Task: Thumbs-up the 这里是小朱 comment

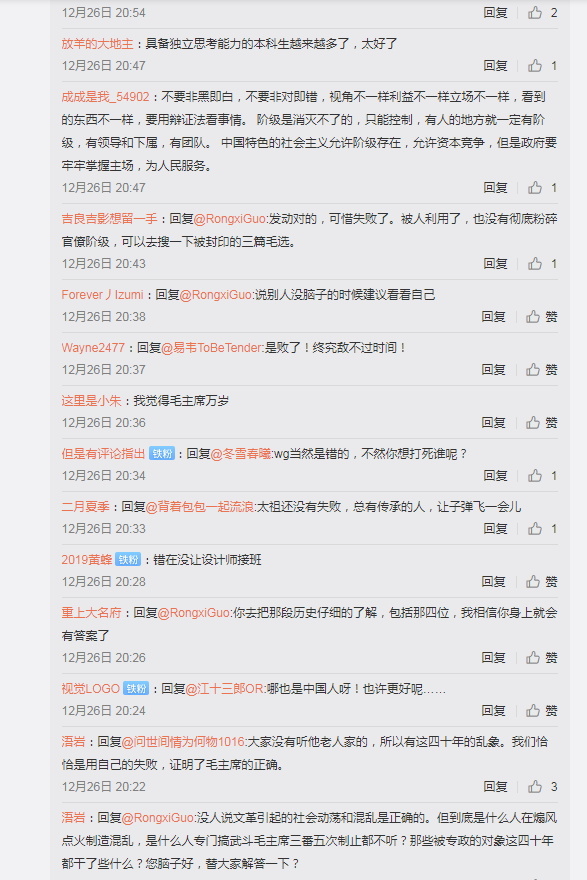Action: tap(533, 423)
